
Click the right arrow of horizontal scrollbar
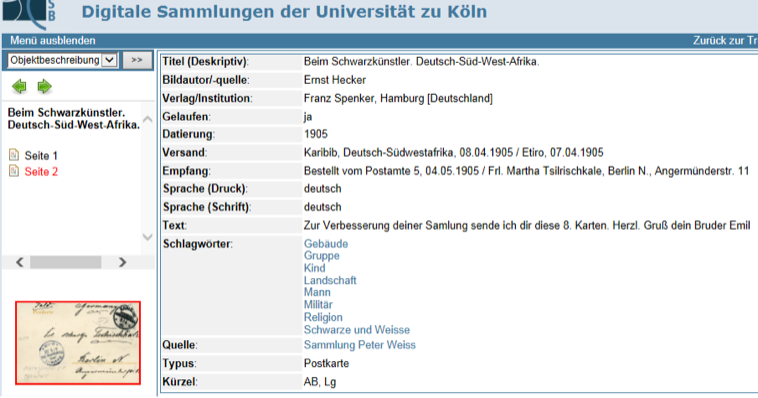coord(122,262)
